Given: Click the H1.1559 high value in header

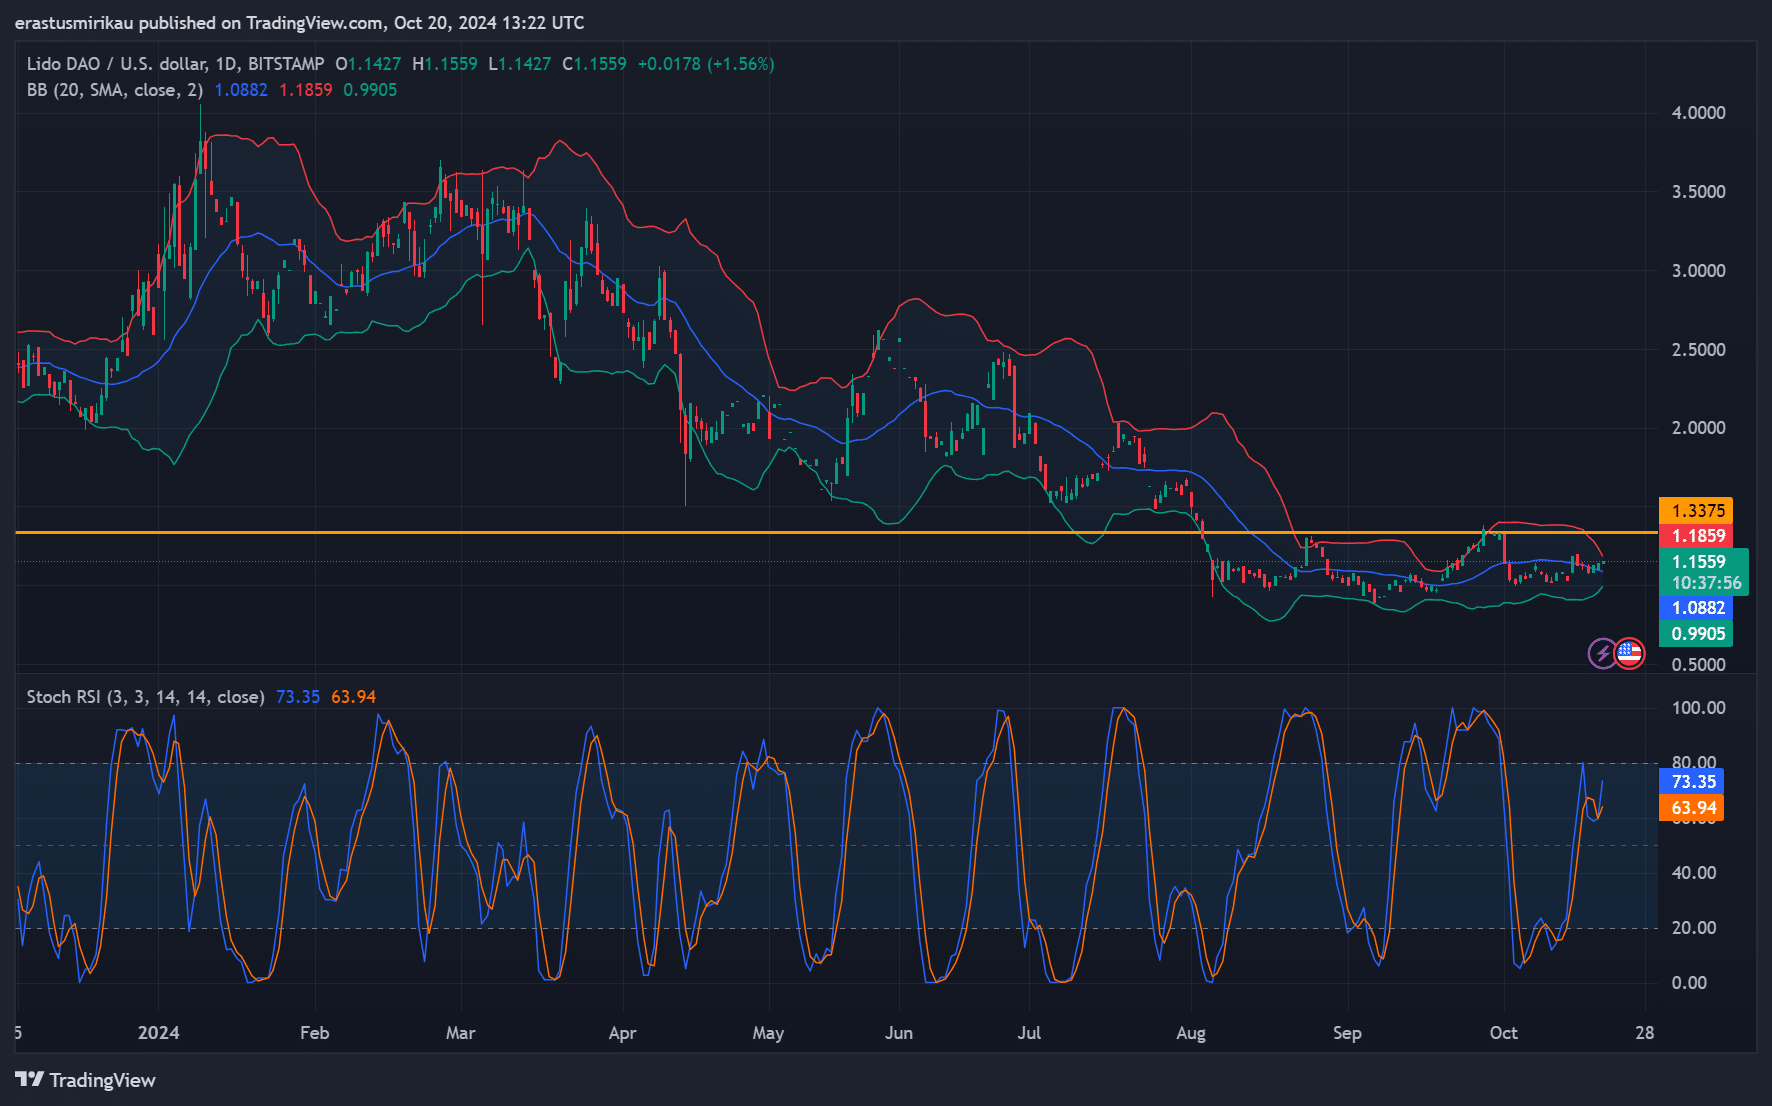Looking at the screenshot, I should 445,64.
